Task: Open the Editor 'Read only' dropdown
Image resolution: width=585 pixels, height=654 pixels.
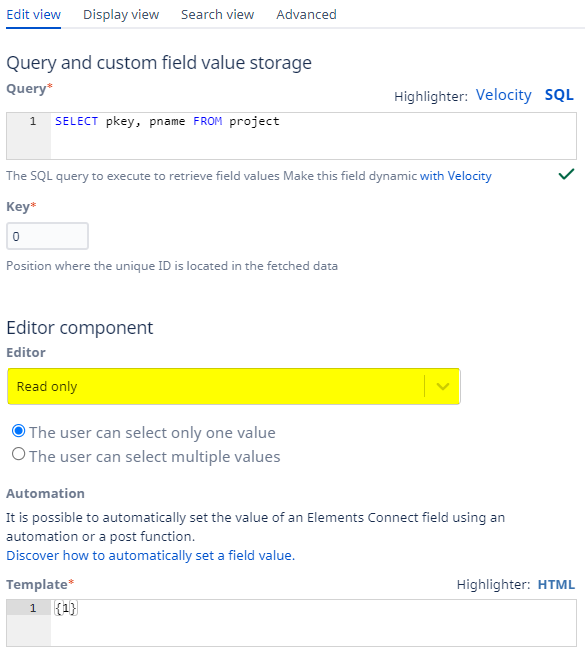Action: (233, 386)
